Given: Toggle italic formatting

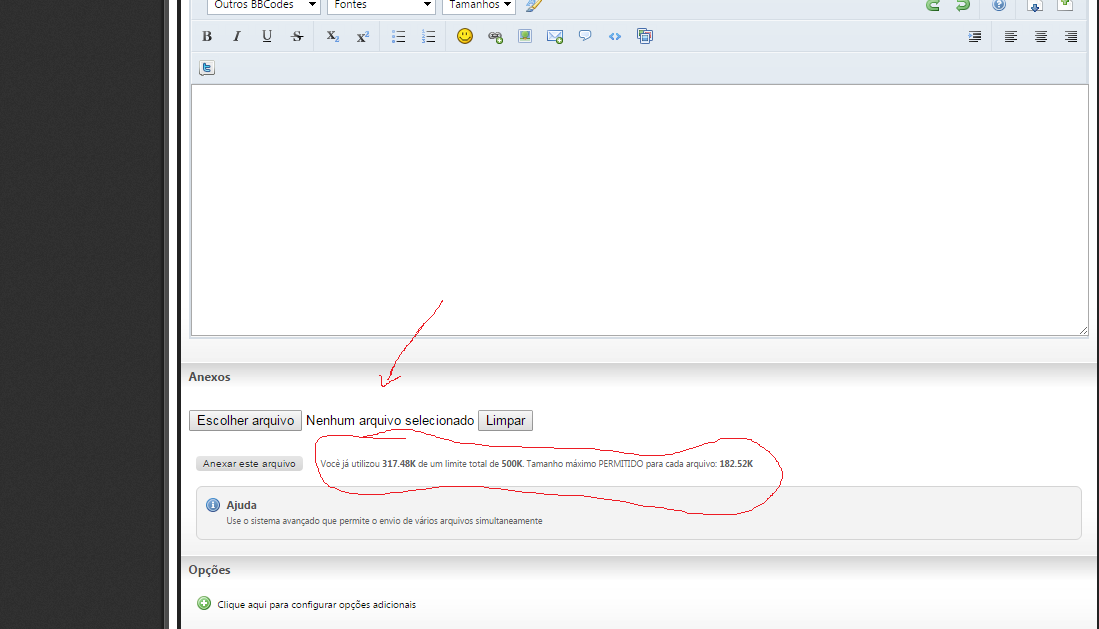Looking at the screenshot, I should (x=237, y=36).
